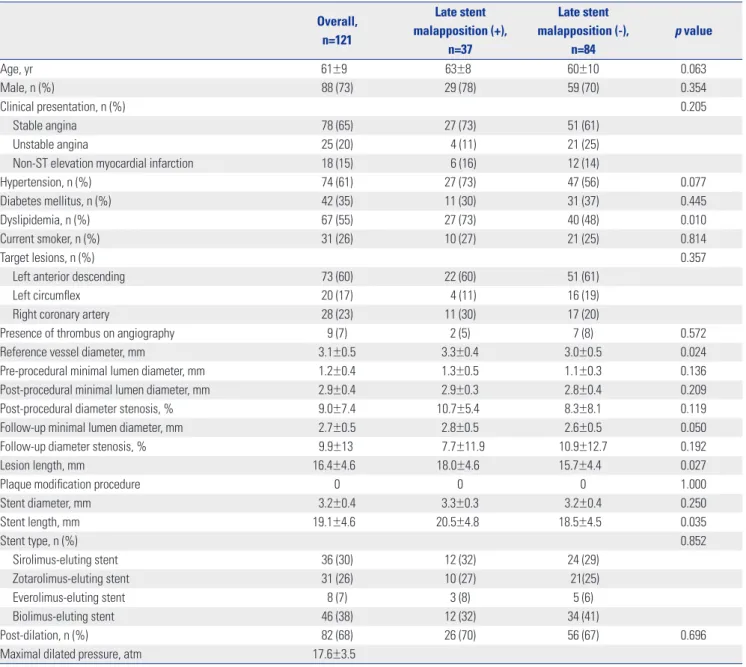Screen dimensions: 746x667
Task: Select 'Post-procedural diameter stenosis, %' label
Action: pyautogui.click(x=87, y=409)
